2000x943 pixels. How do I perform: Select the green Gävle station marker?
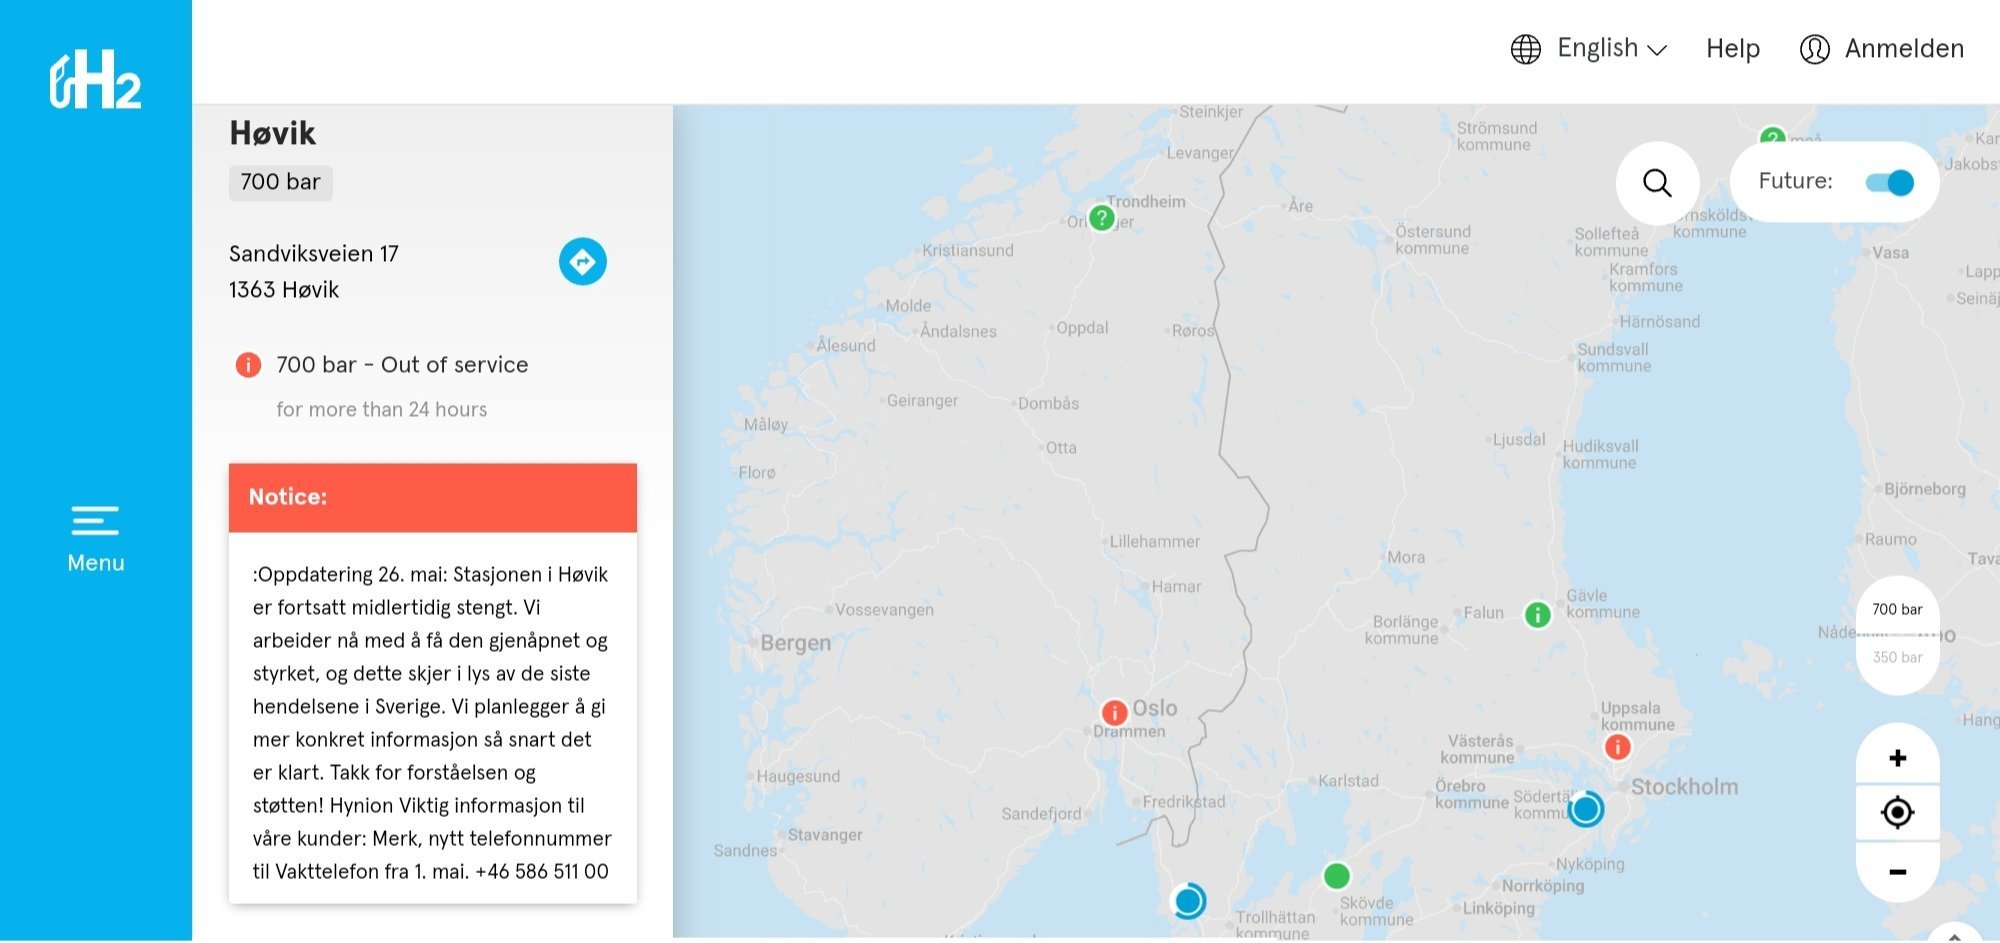click(x=1537, y=614)
